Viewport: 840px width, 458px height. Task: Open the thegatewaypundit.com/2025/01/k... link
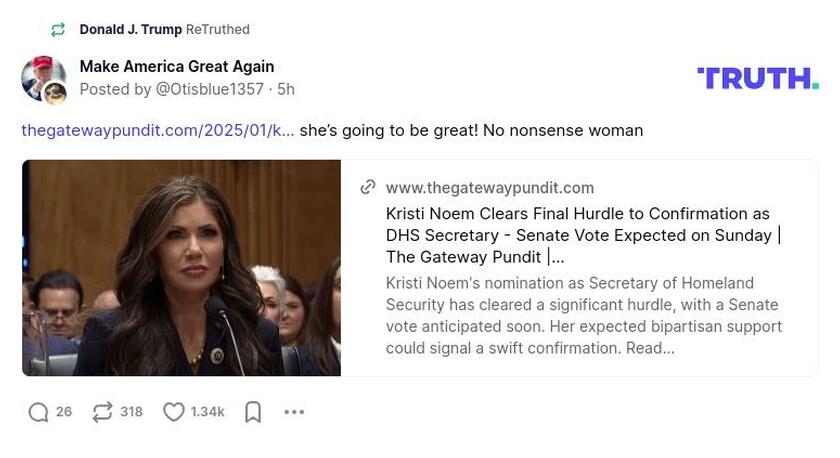coord(158,131)
